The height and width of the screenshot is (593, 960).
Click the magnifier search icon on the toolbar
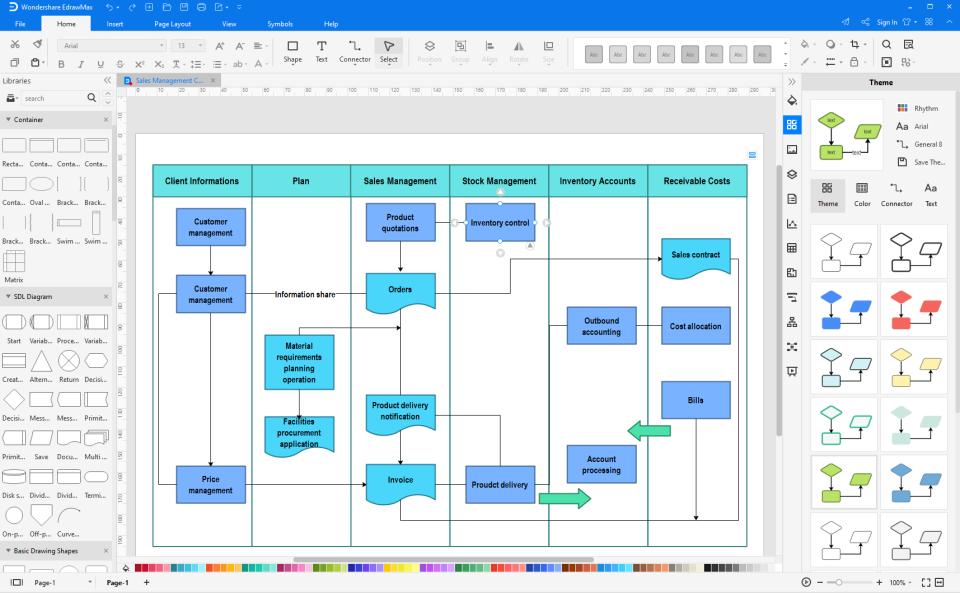point(886,45)
